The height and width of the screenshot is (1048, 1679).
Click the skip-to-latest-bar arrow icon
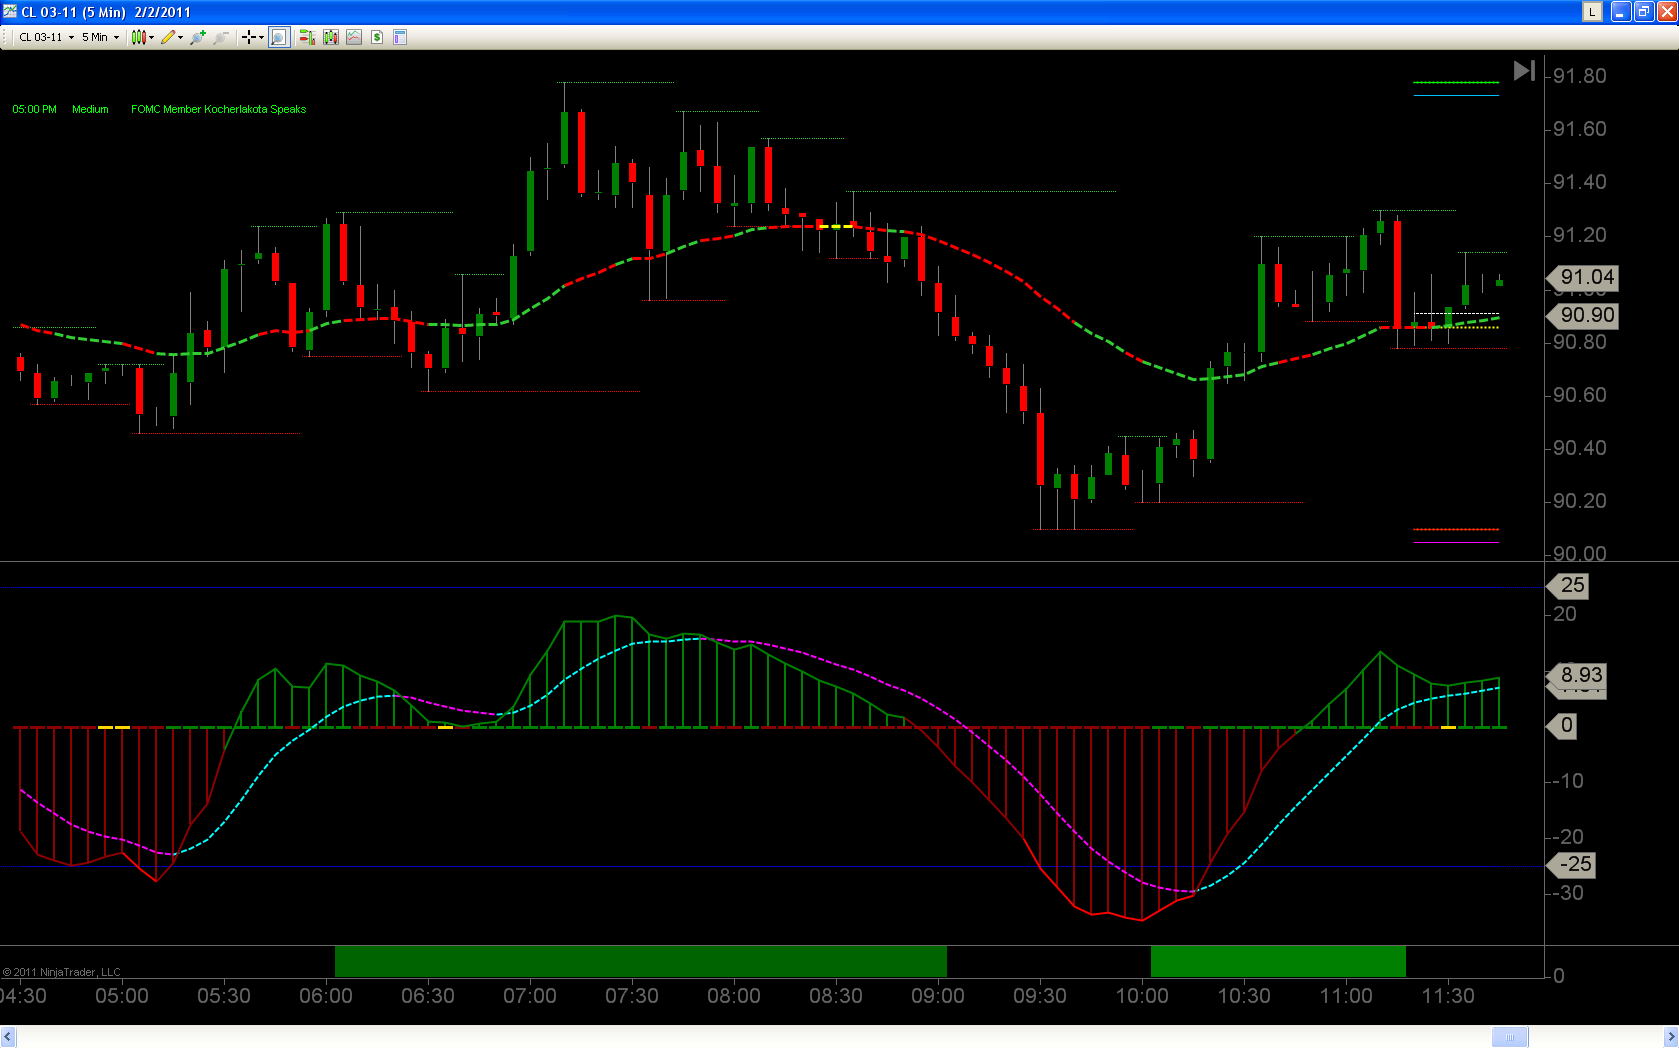tap(1524, 71)
